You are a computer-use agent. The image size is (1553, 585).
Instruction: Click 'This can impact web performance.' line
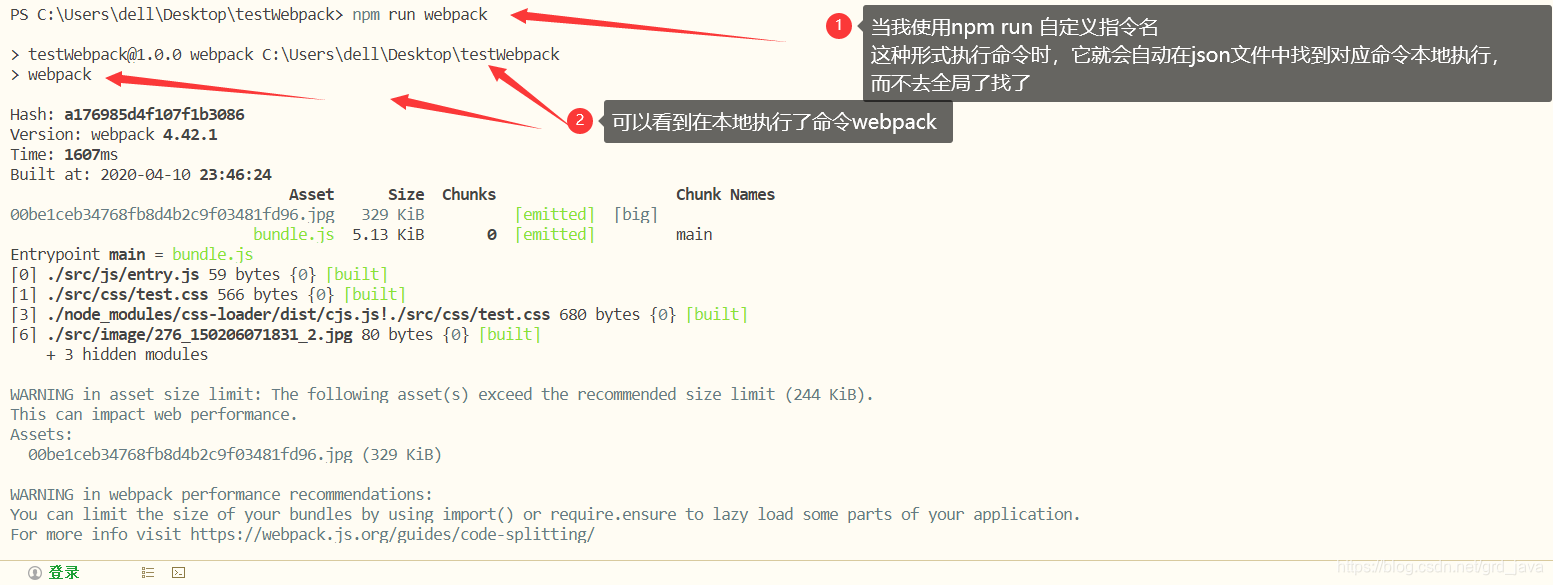154,414
